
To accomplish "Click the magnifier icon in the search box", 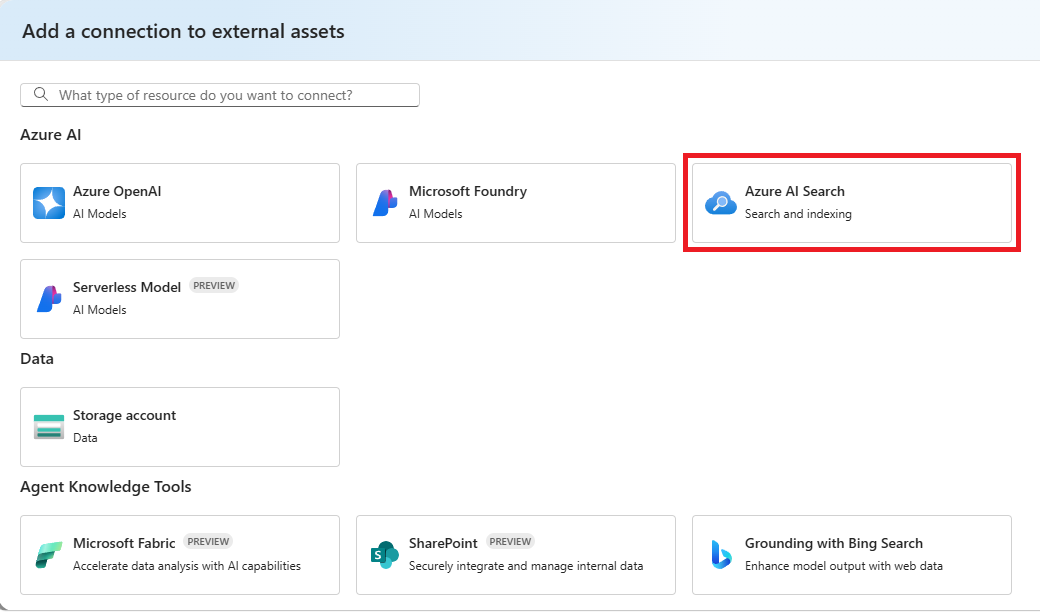I will click(41, 94).
